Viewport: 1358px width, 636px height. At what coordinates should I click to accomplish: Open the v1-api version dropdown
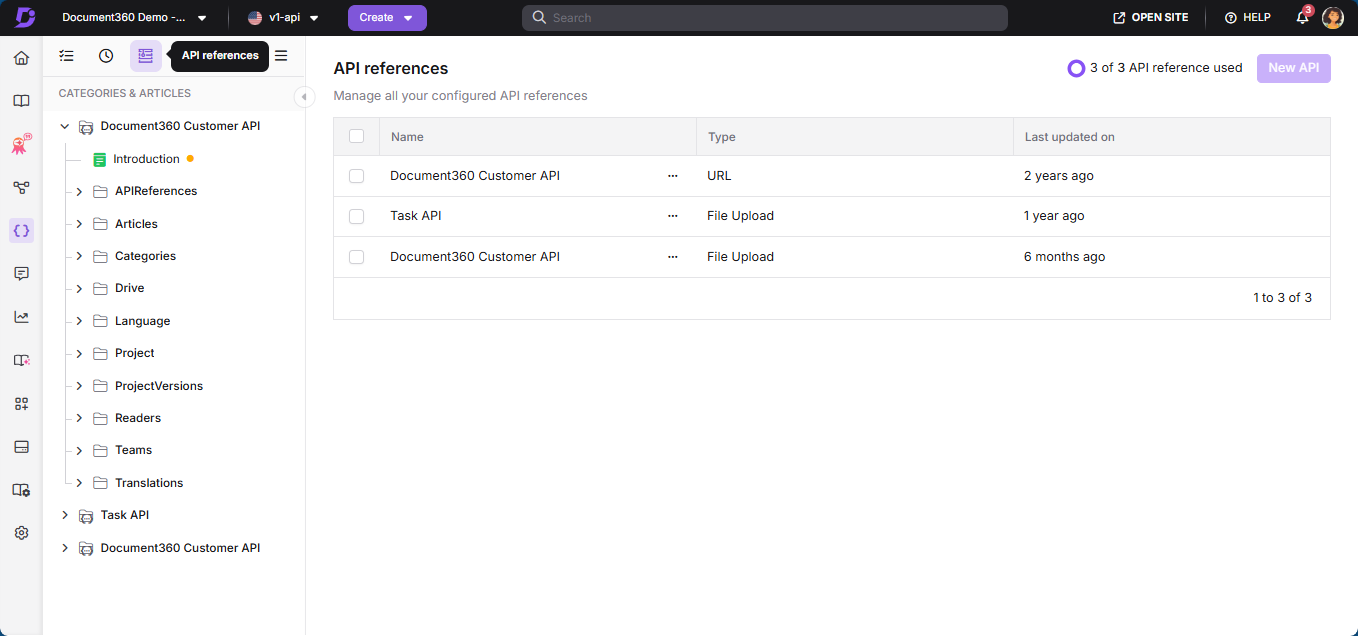(x=283, y=18)
